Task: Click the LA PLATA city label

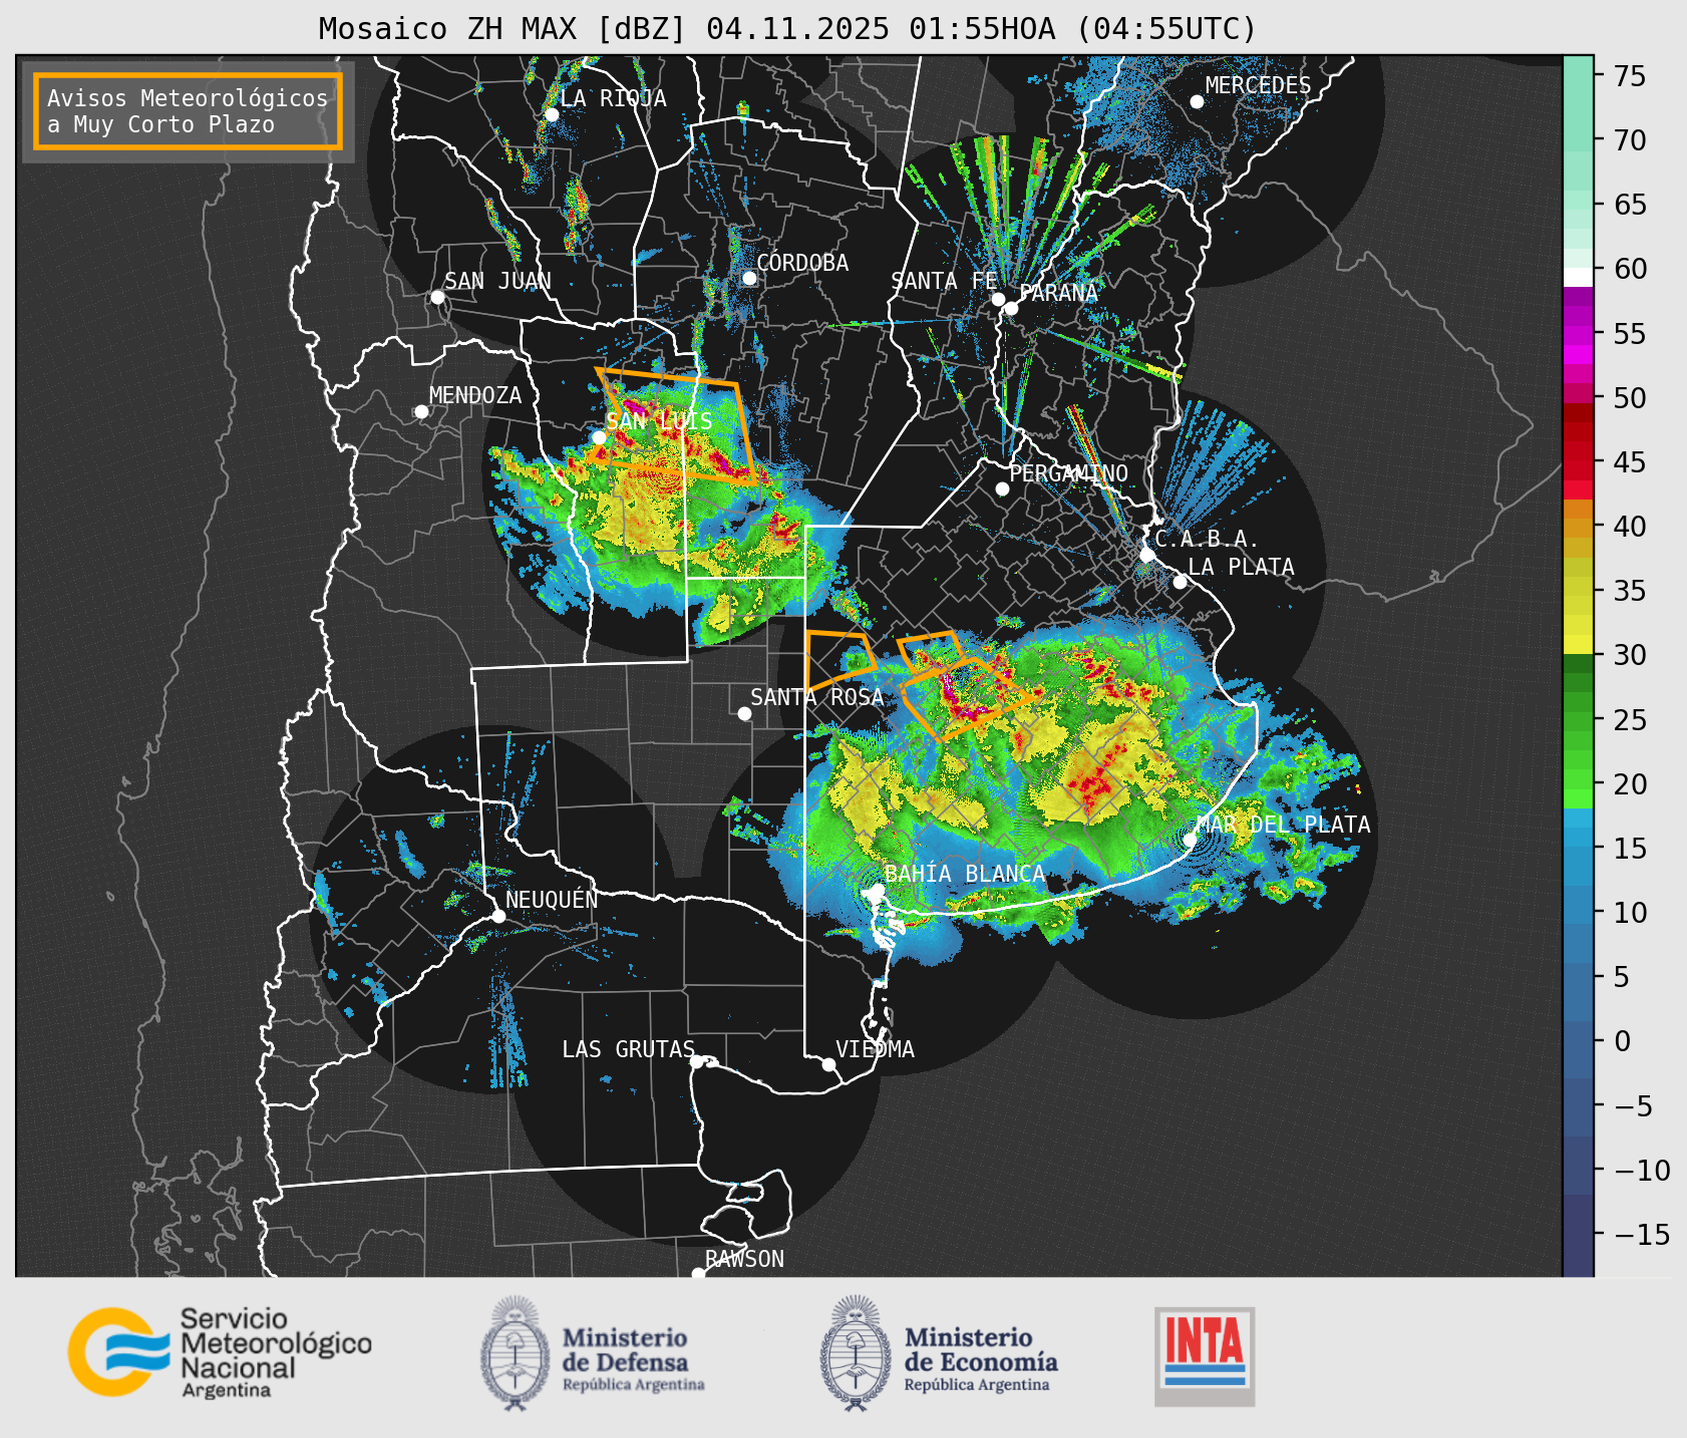Action: tap(1241, 567)
